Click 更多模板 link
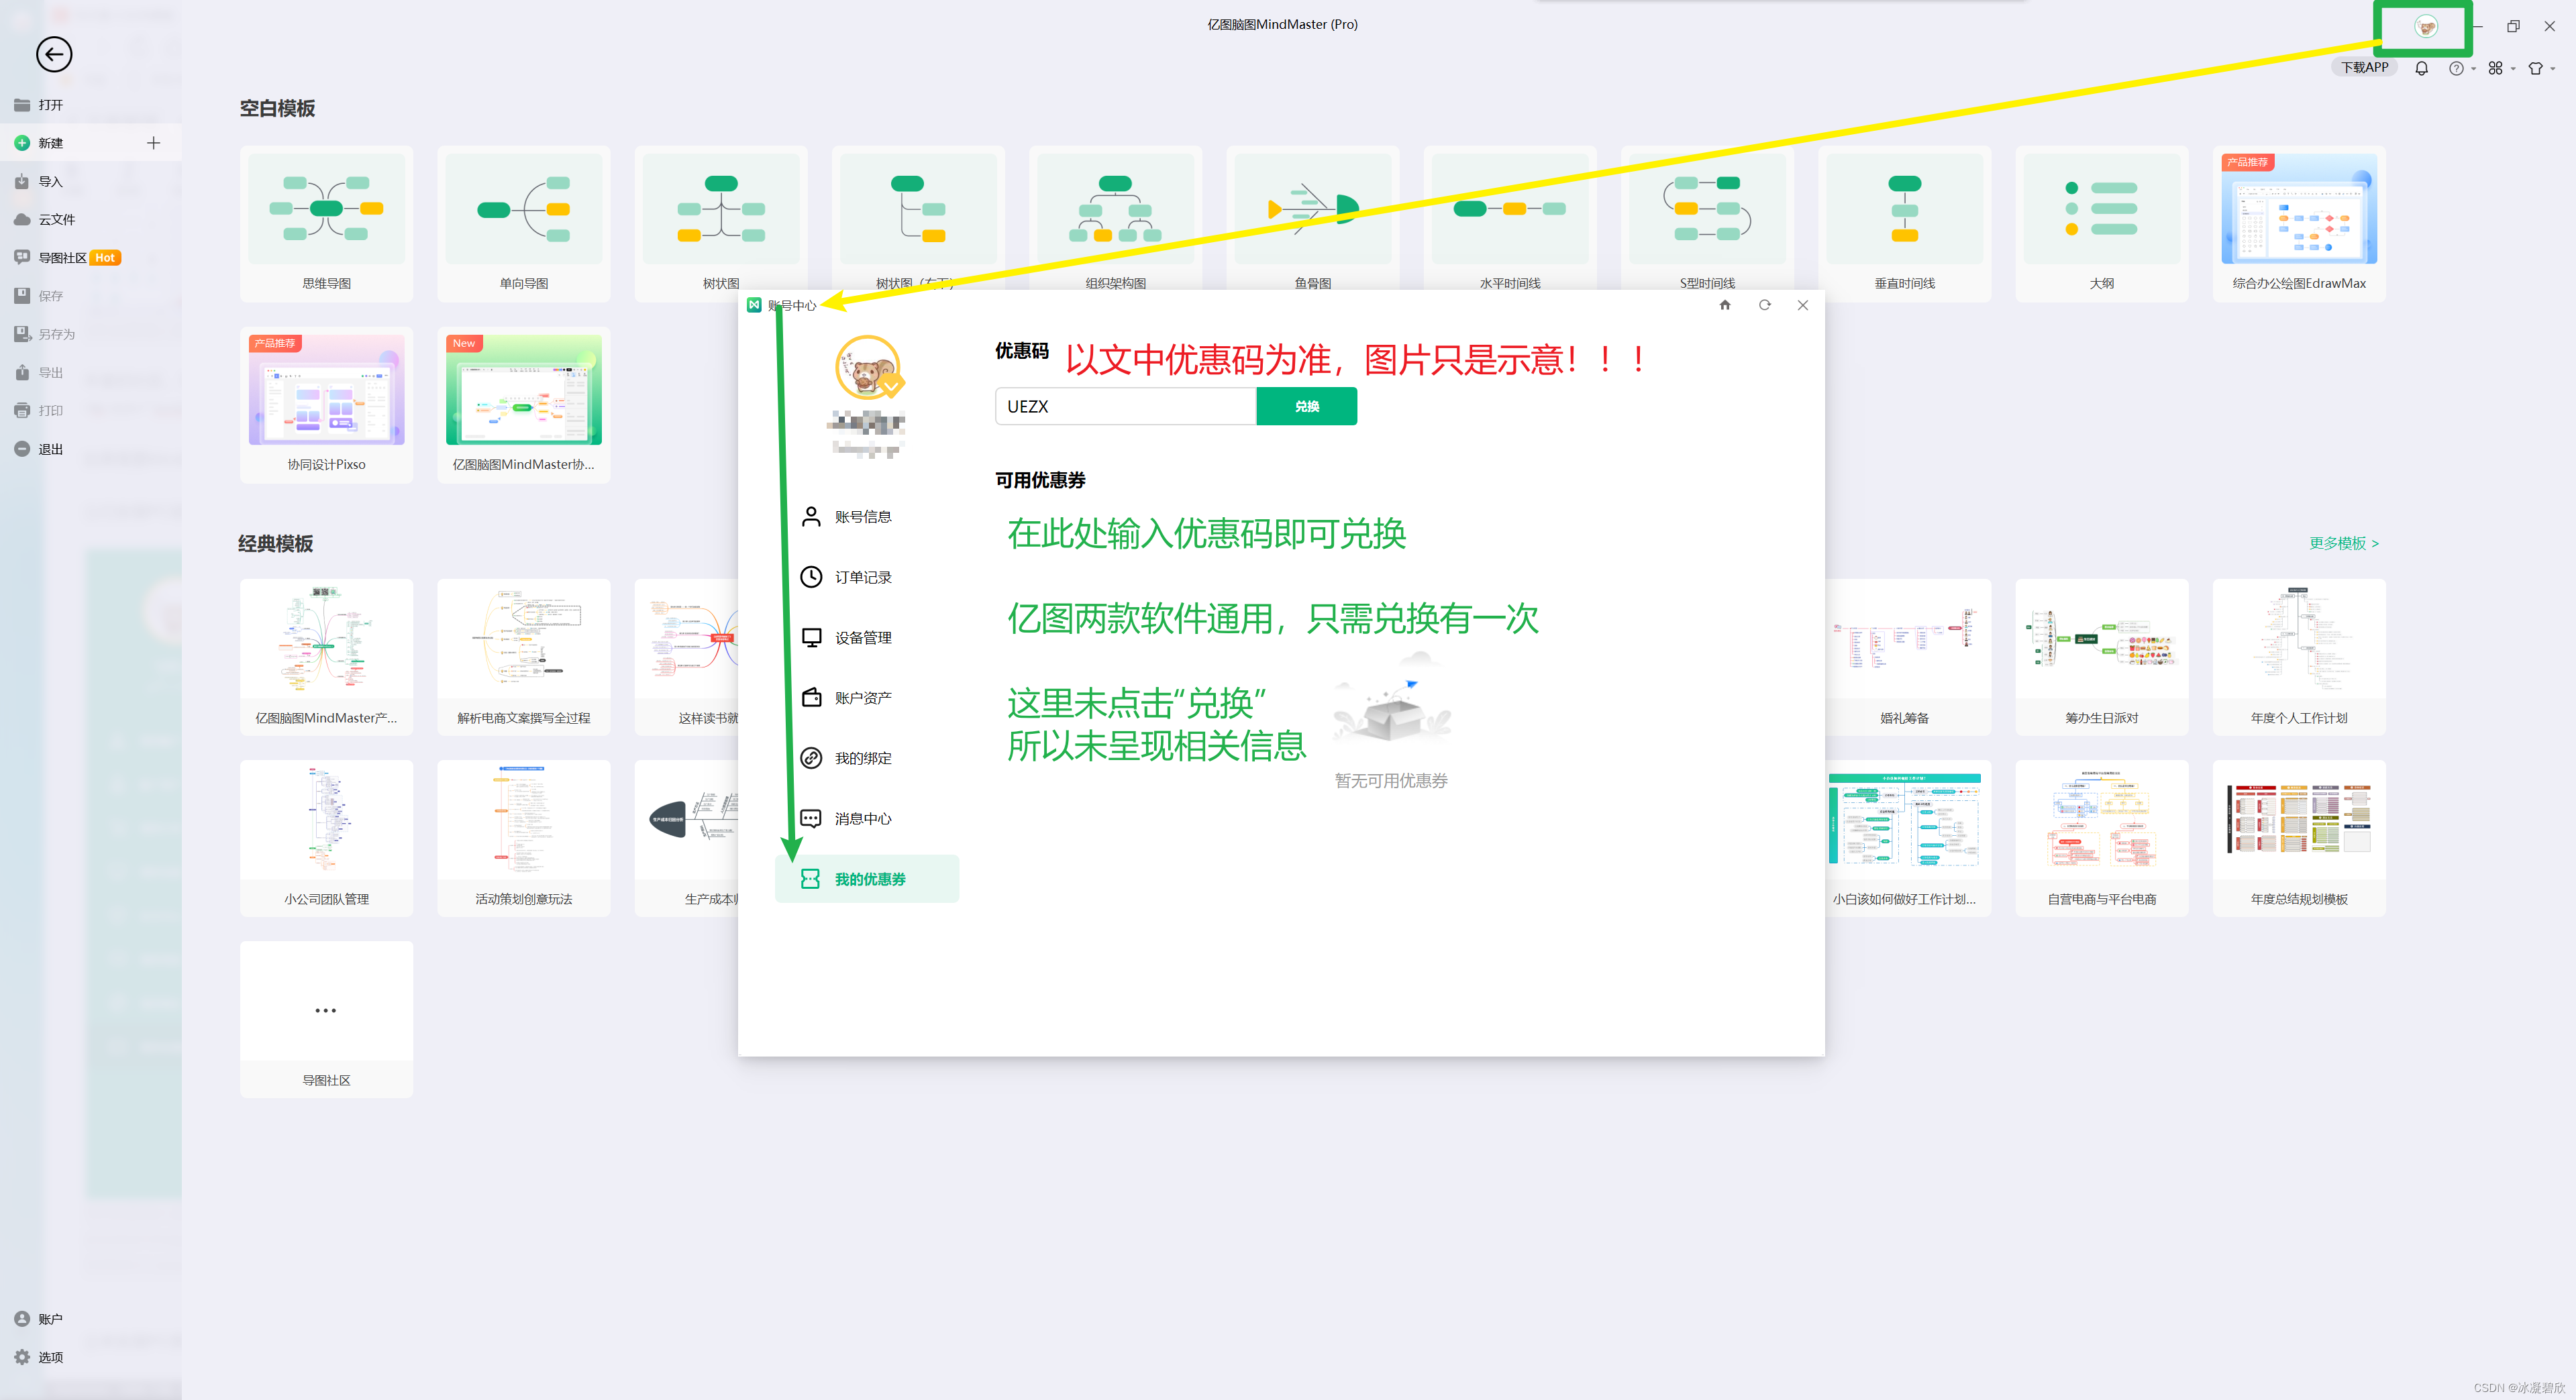This screenshot has height=1400, width=2576. [x=2343, y=543]
